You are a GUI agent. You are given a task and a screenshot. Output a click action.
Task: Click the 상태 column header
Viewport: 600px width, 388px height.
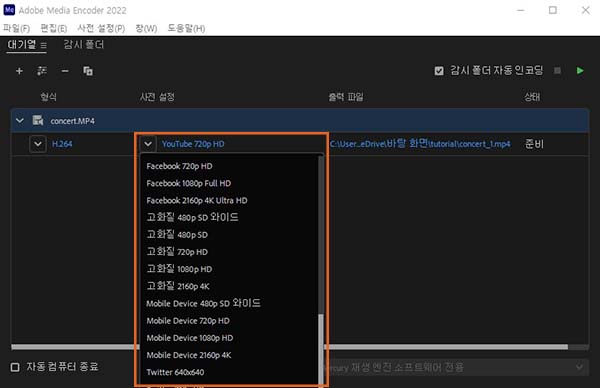tap(532, 97)
